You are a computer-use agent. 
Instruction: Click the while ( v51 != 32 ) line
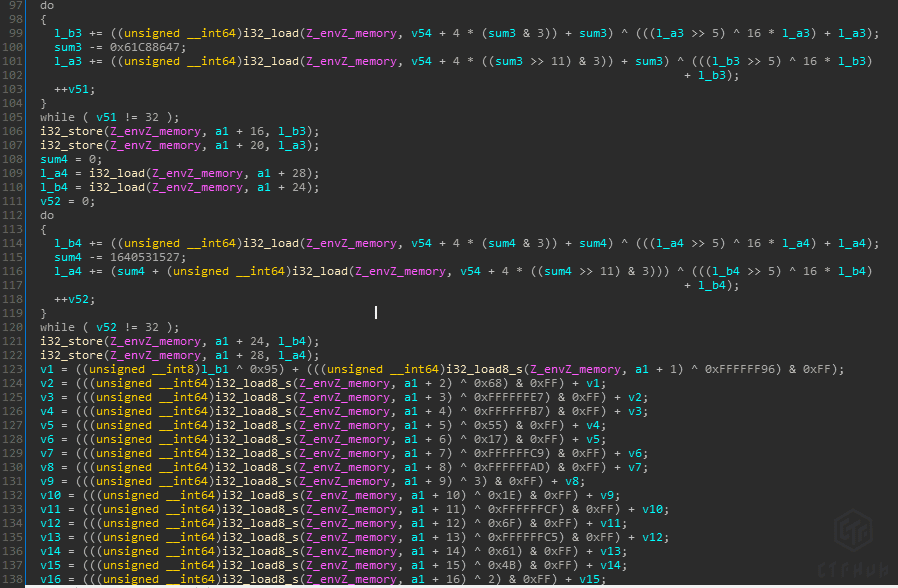point(95,117)
